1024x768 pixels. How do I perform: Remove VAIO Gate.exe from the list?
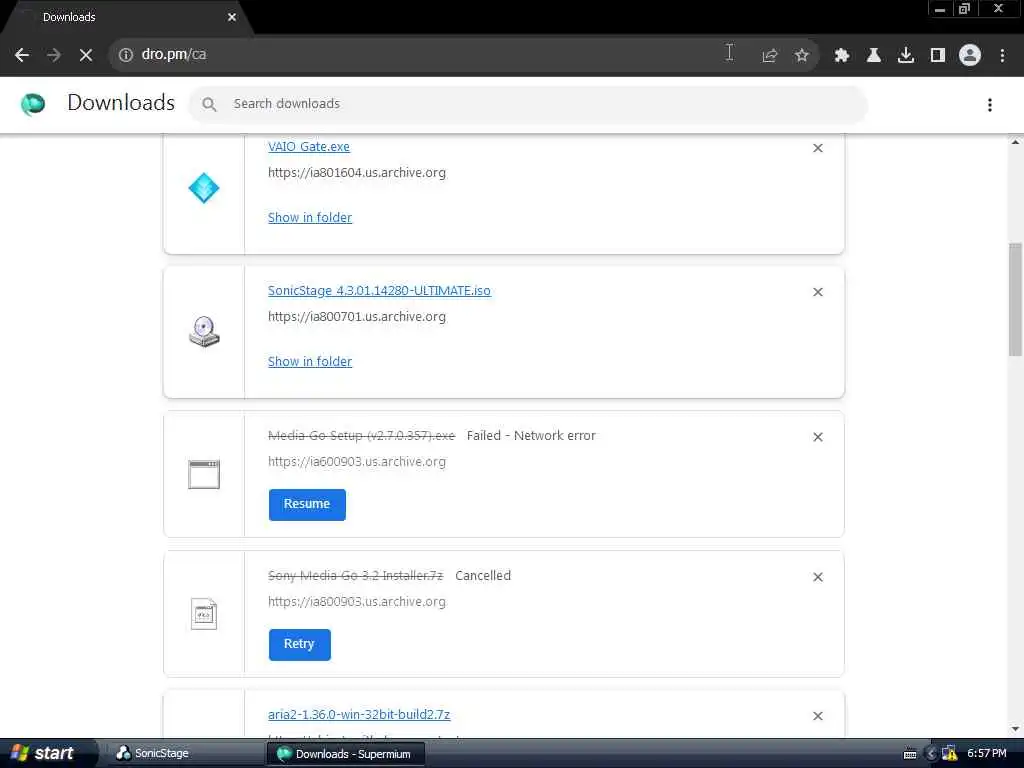tap(818, 148)
